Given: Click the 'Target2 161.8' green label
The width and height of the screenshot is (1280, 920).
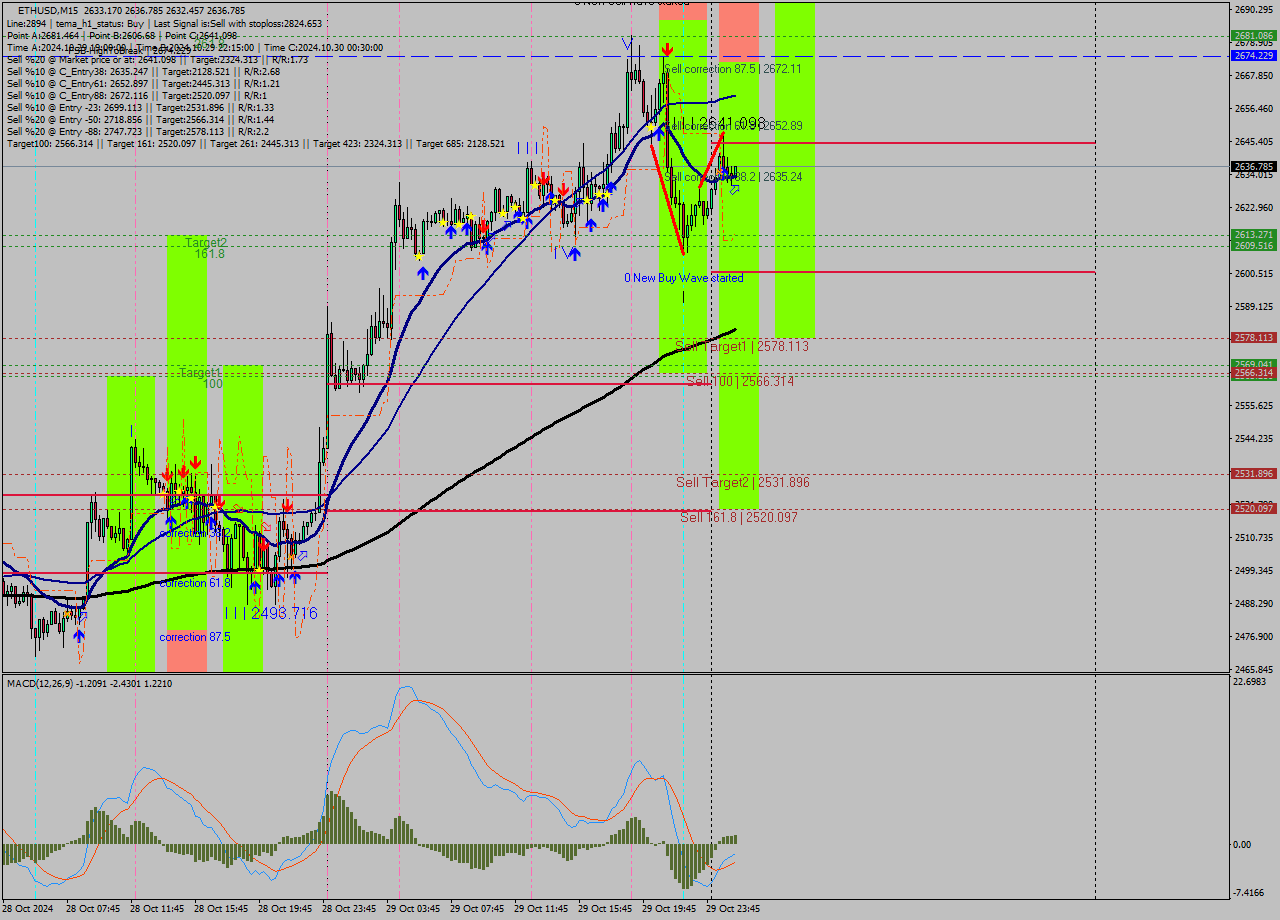Looking at the screenshot, I should pos(206,248).
